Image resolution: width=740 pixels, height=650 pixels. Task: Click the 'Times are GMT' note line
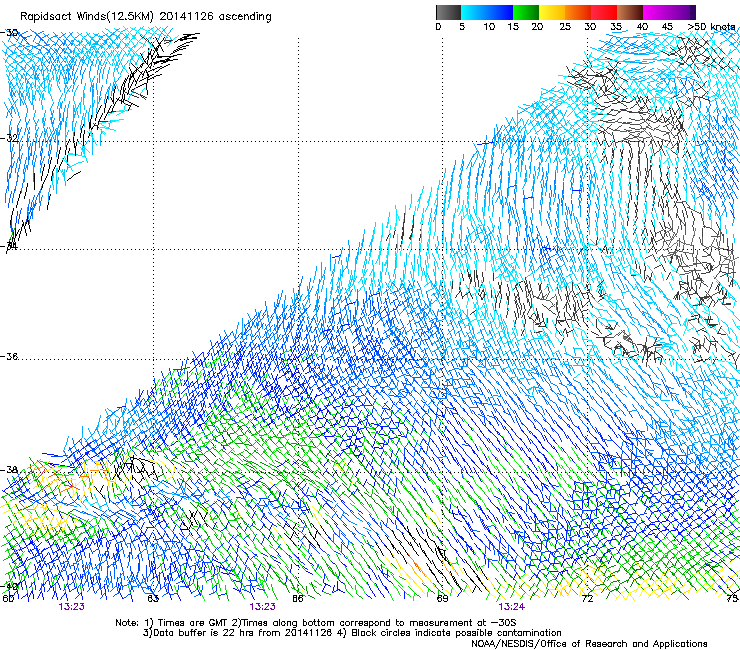point(316,623)
